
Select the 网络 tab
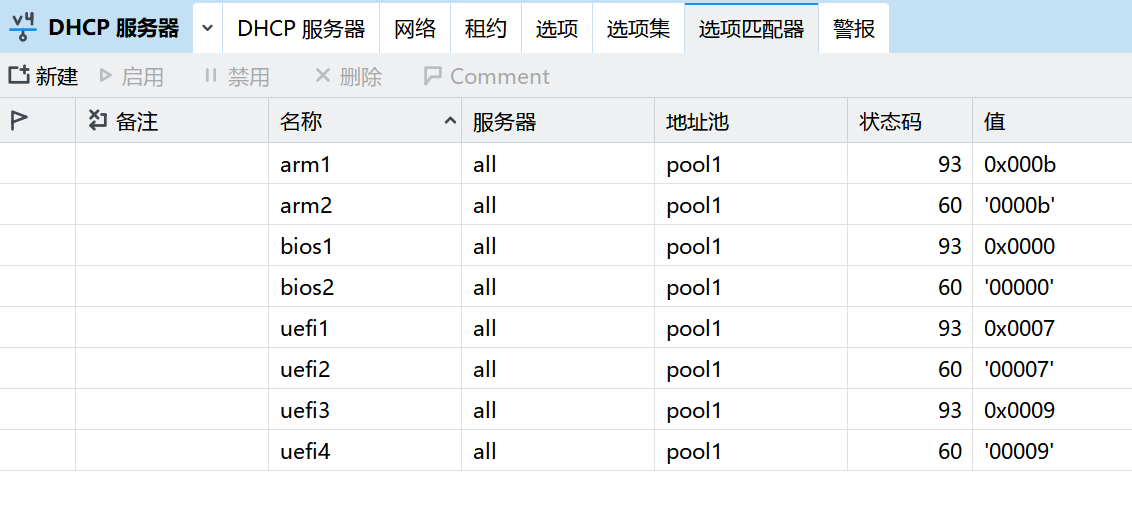(x=415, y=29)
